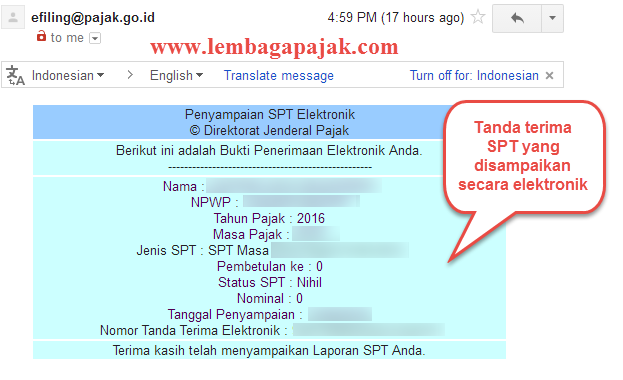Click the translate icon in the translation bar
Image resolution: width=623 pixels, height=380 pixels.
point(15,75)
